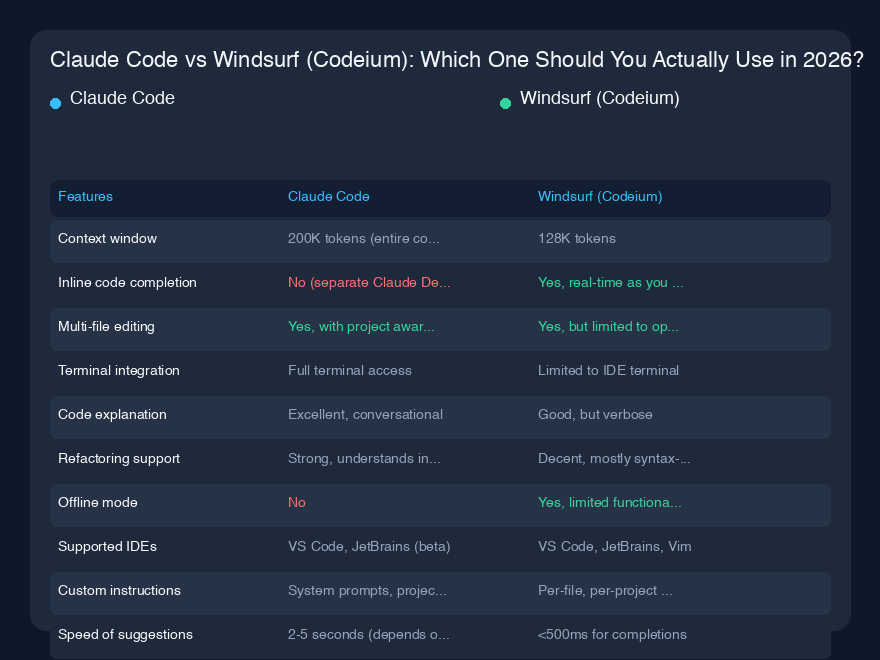
Task: Click the 'Excellent, conversational' cell
Action: point(365,415)
